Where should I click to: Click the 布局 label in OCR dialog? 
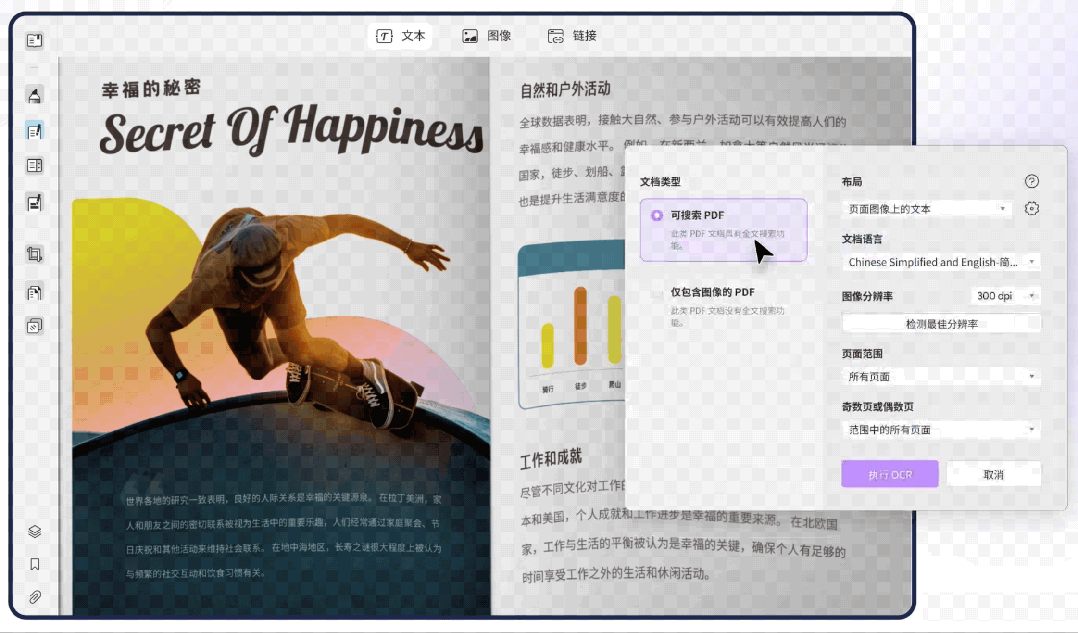(852, 181)
